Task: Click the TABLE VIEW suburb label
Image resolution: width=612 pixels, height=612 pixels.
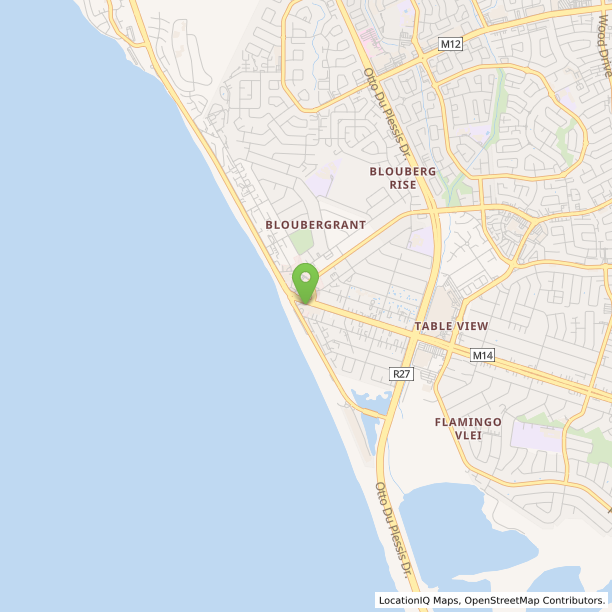Action: coord(451,326)
